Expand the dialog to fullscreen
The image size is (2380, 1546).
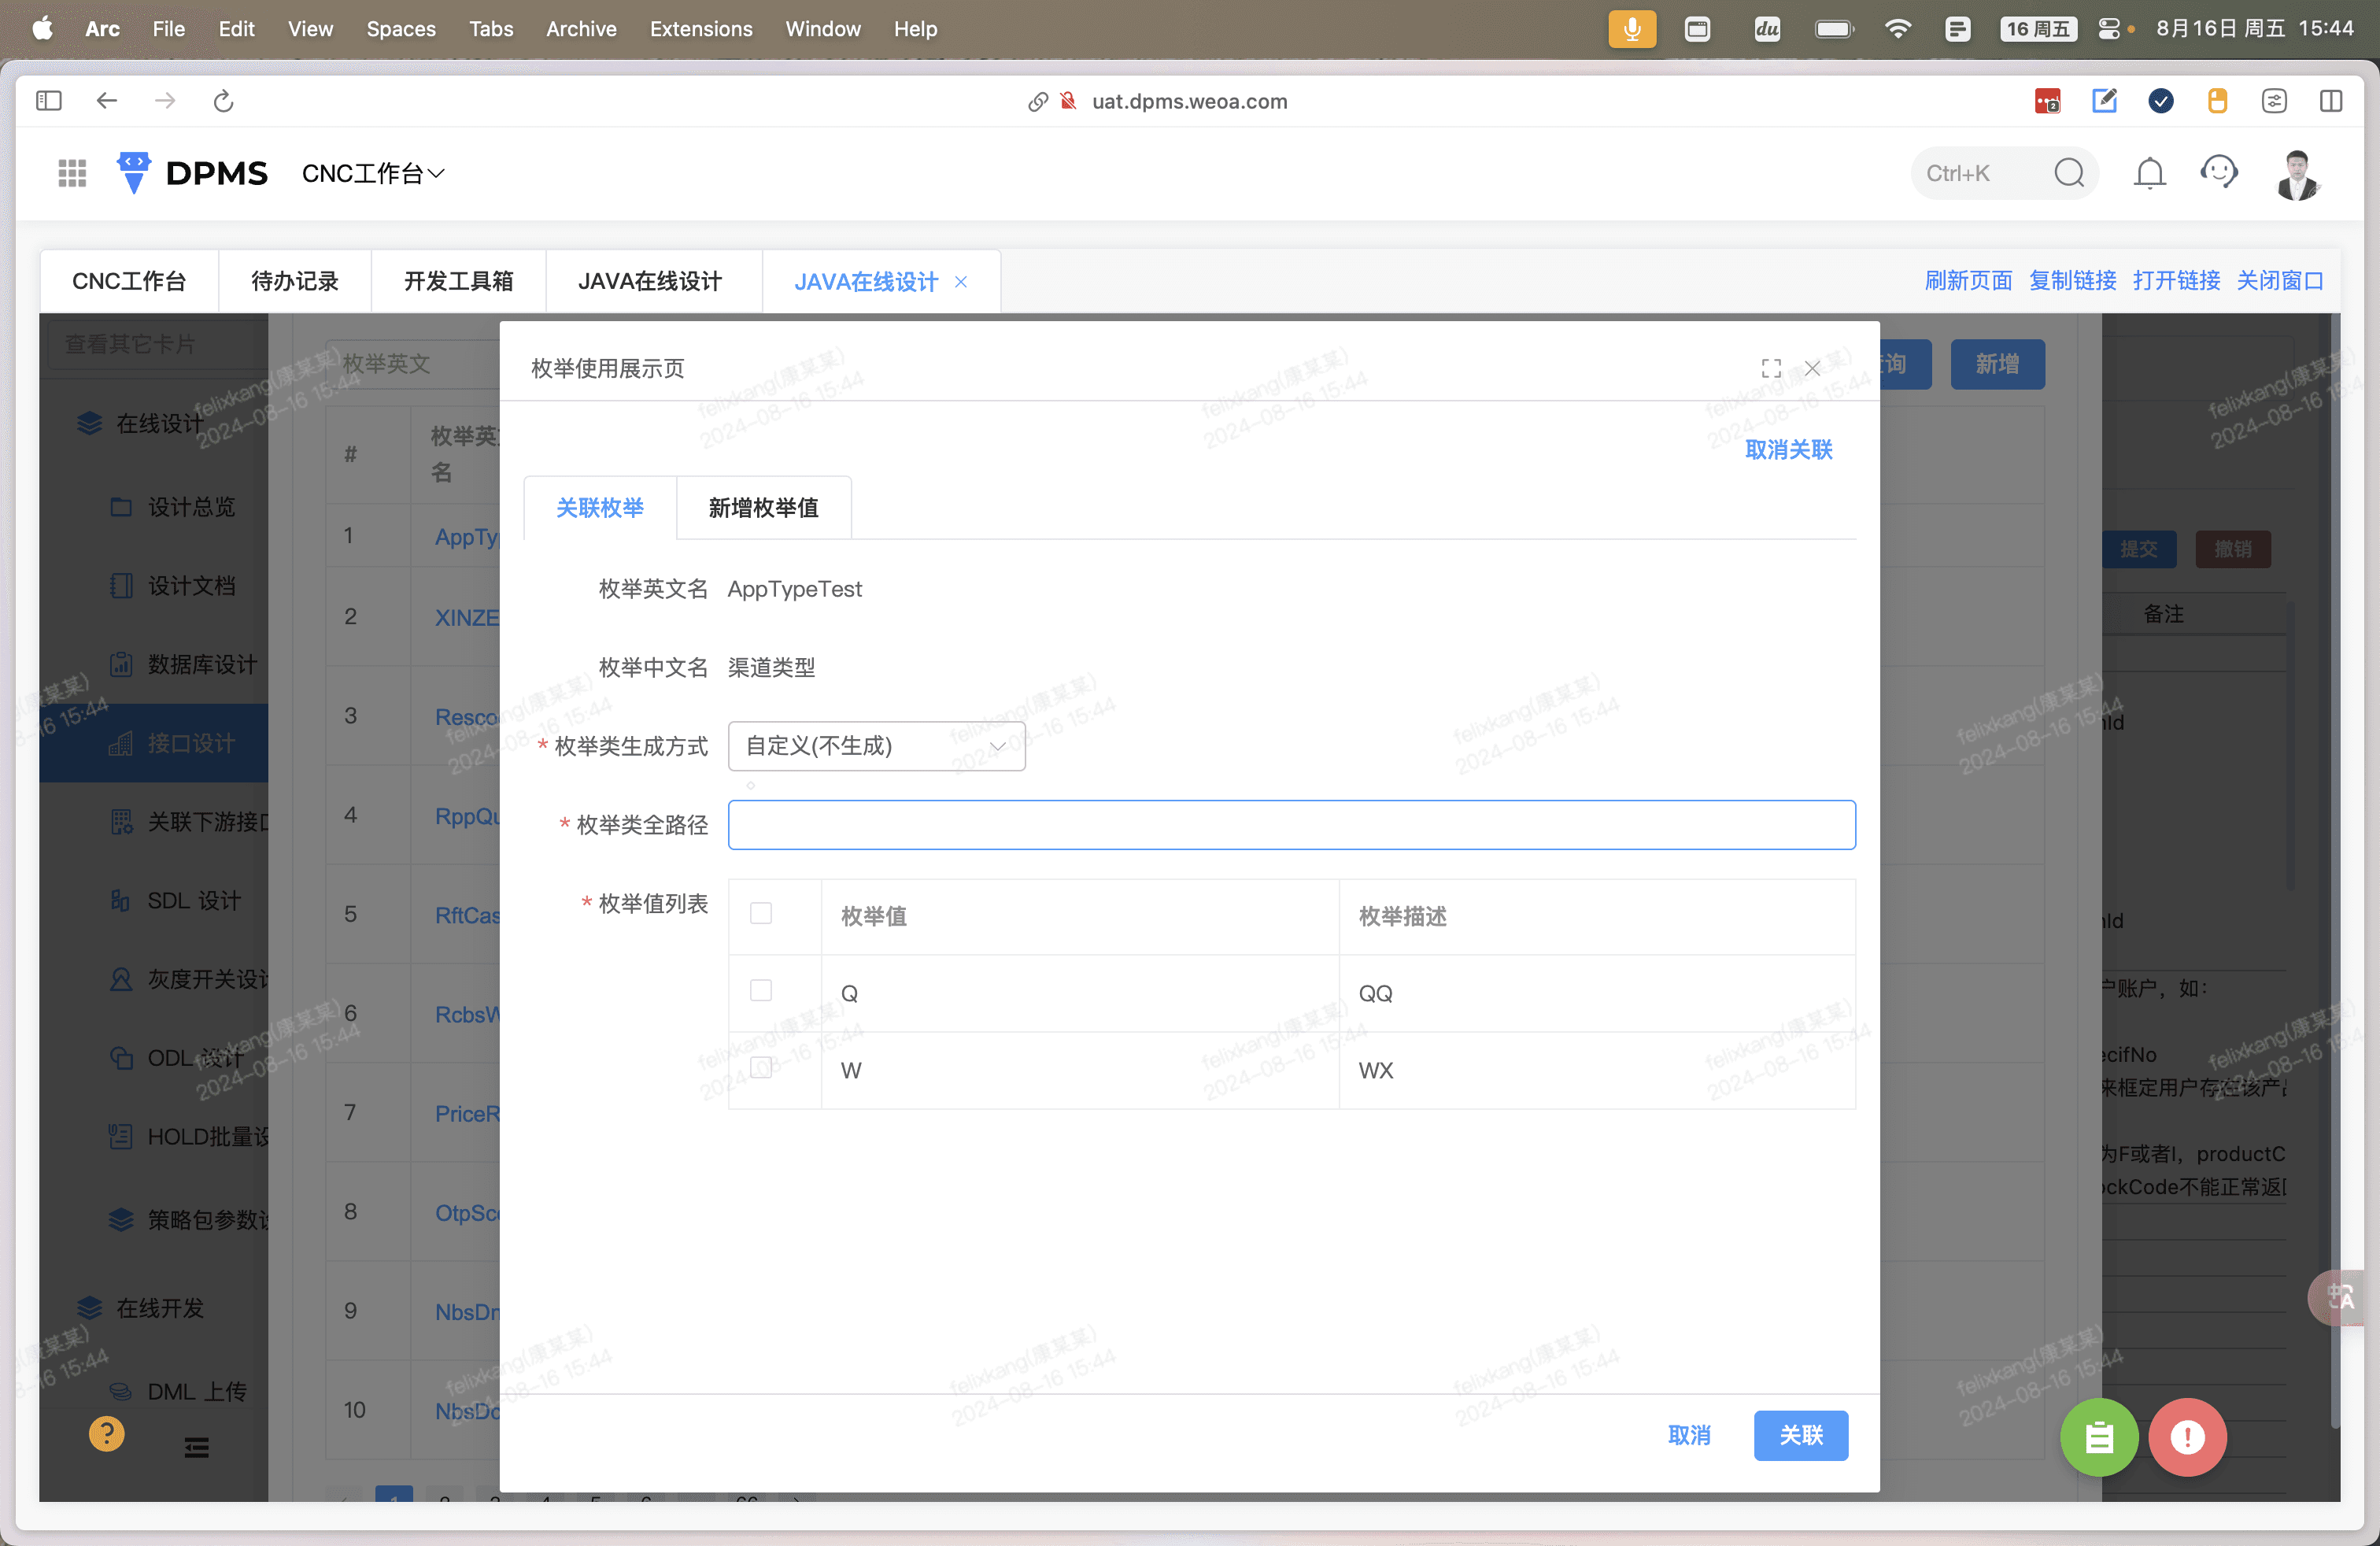(x=1771, y=368)
